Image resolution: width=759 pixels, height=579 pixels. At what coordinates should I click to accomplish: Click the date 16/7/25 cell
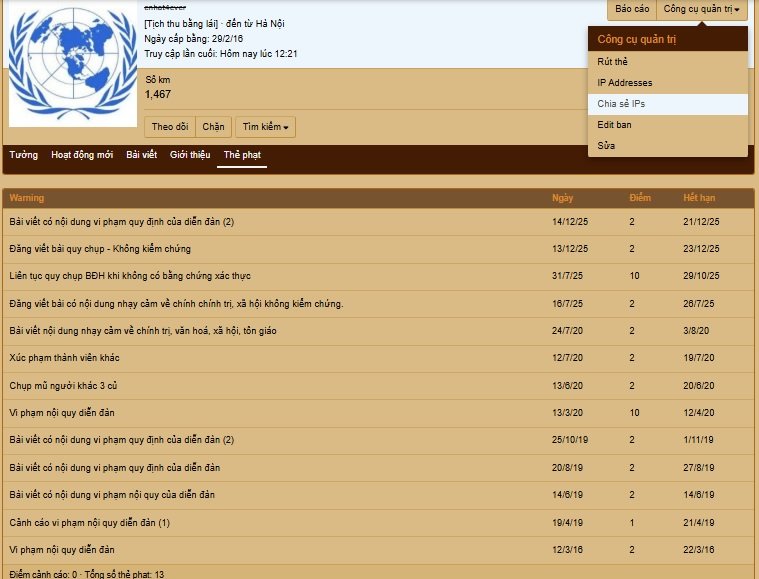click(567, 304)
